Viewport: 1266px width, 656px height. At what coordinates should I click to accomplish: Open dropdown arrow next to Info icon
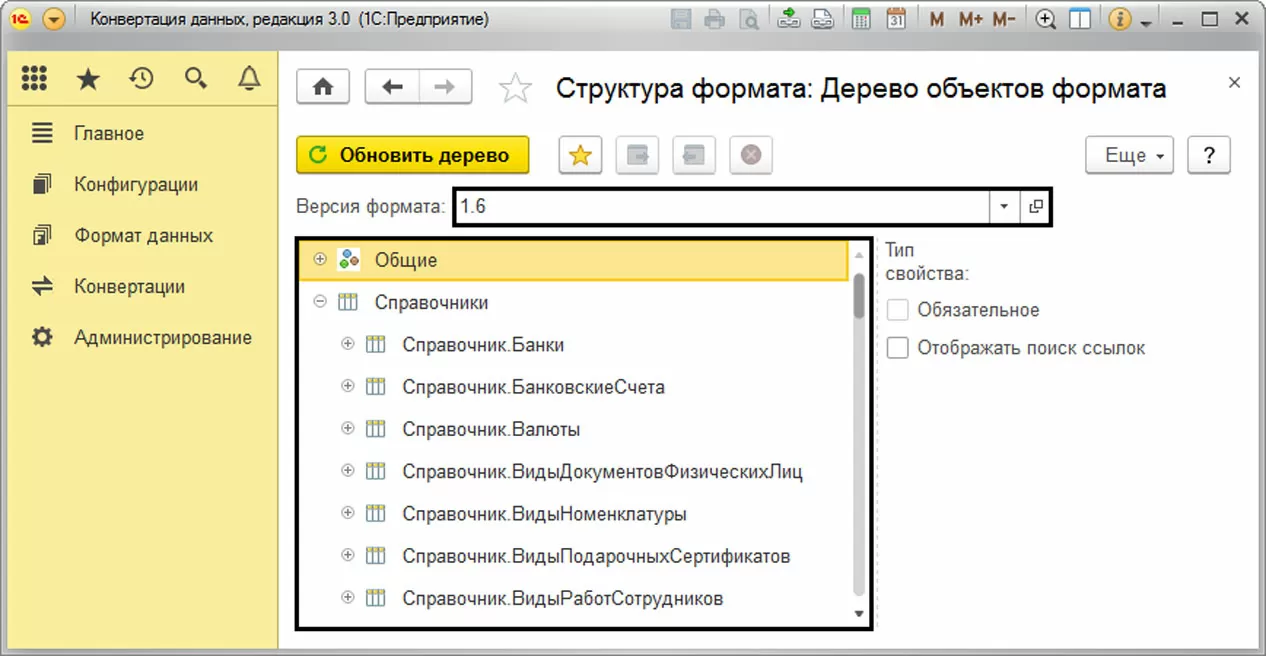click(x=1145, y=22)
